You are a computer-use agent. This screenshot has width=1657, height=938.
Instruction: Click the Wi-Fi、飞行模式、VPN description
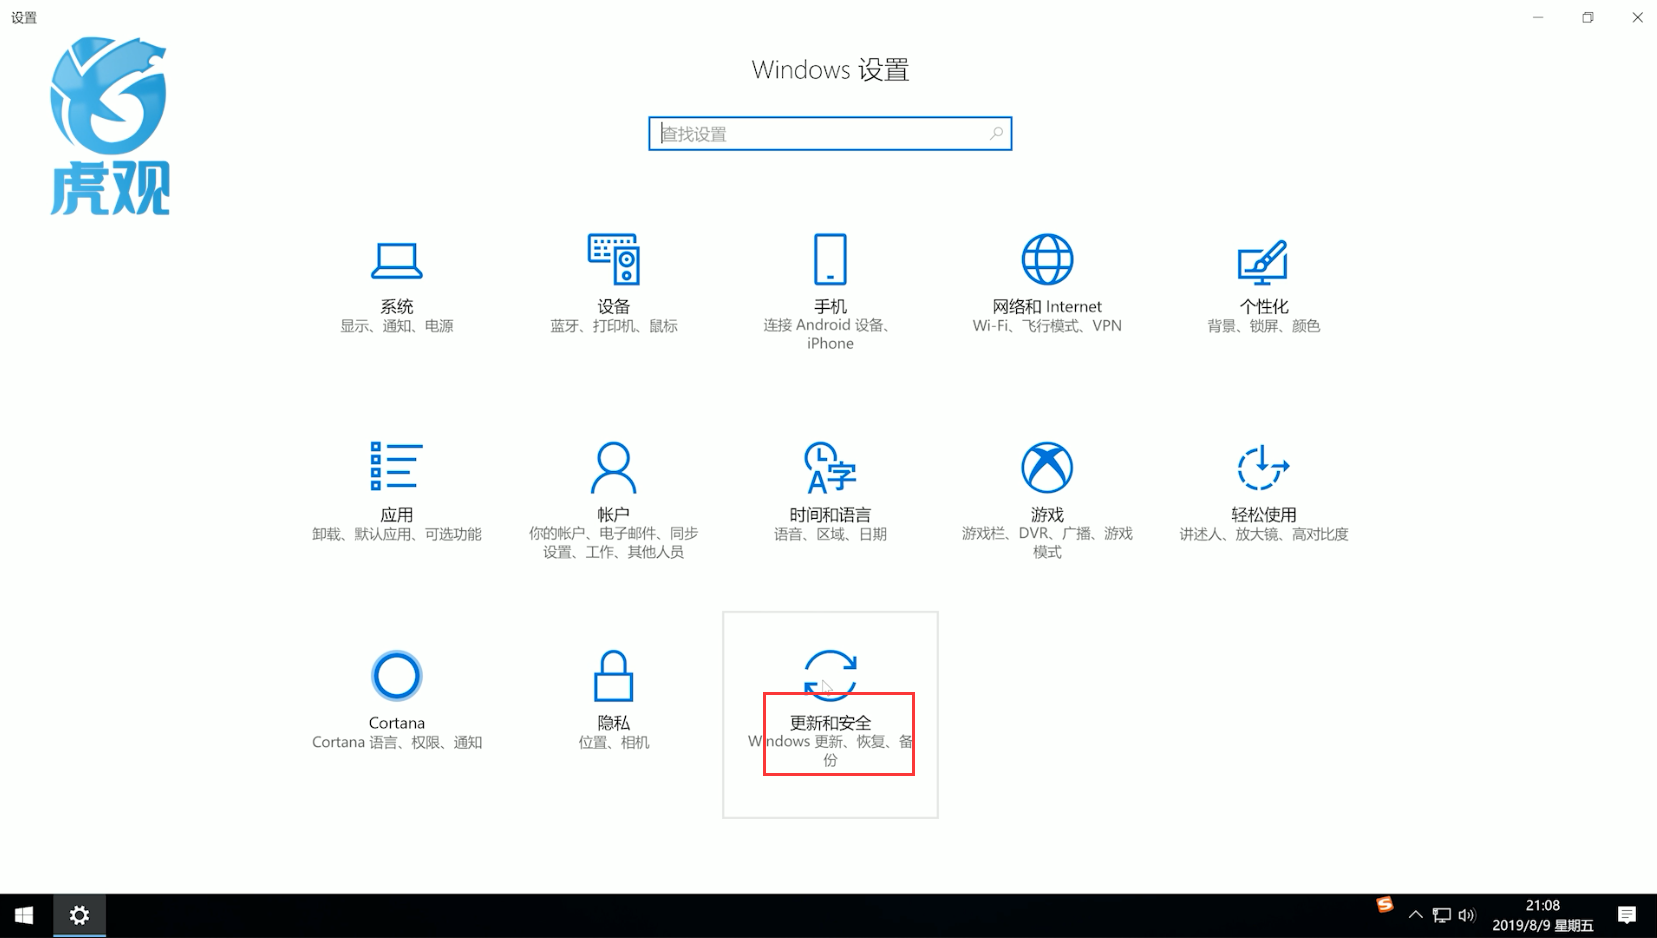click(x=1047, y=326)
